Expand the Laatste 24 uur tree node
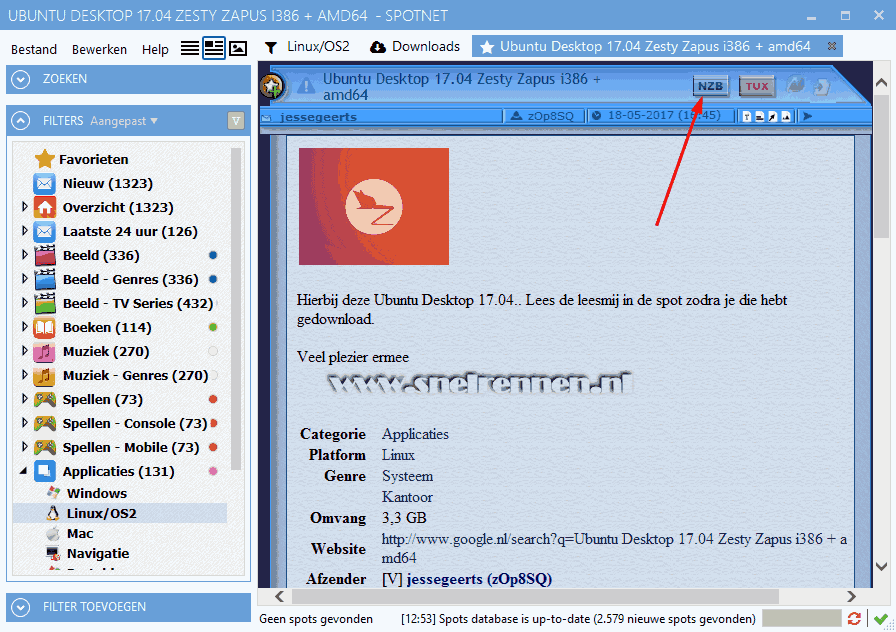 click(x=24, y=230)
